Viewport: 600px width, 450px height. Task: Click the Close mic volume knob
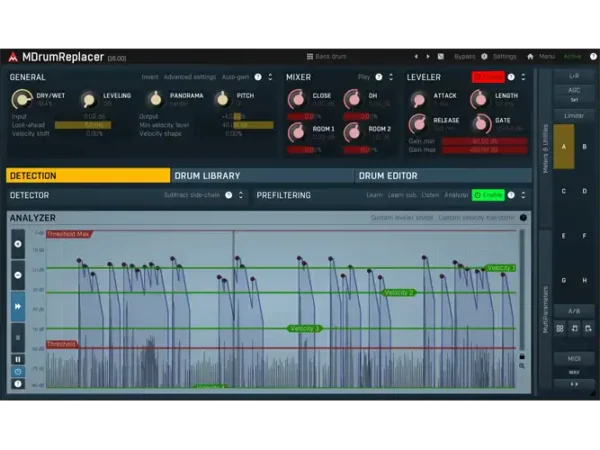(x=297, y=99)
